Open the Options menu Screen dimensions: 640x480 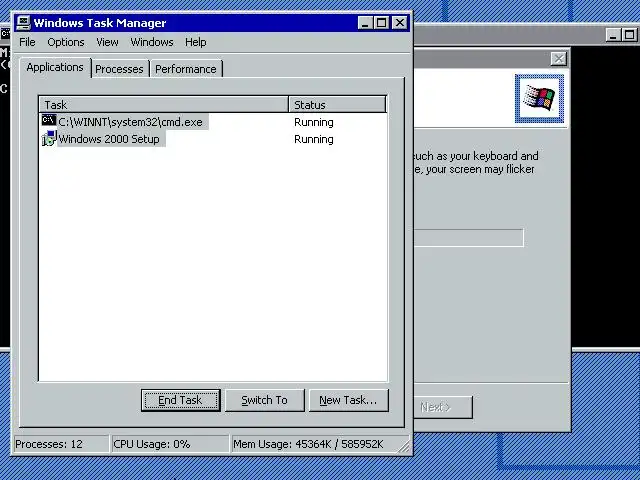click(66, 42)
